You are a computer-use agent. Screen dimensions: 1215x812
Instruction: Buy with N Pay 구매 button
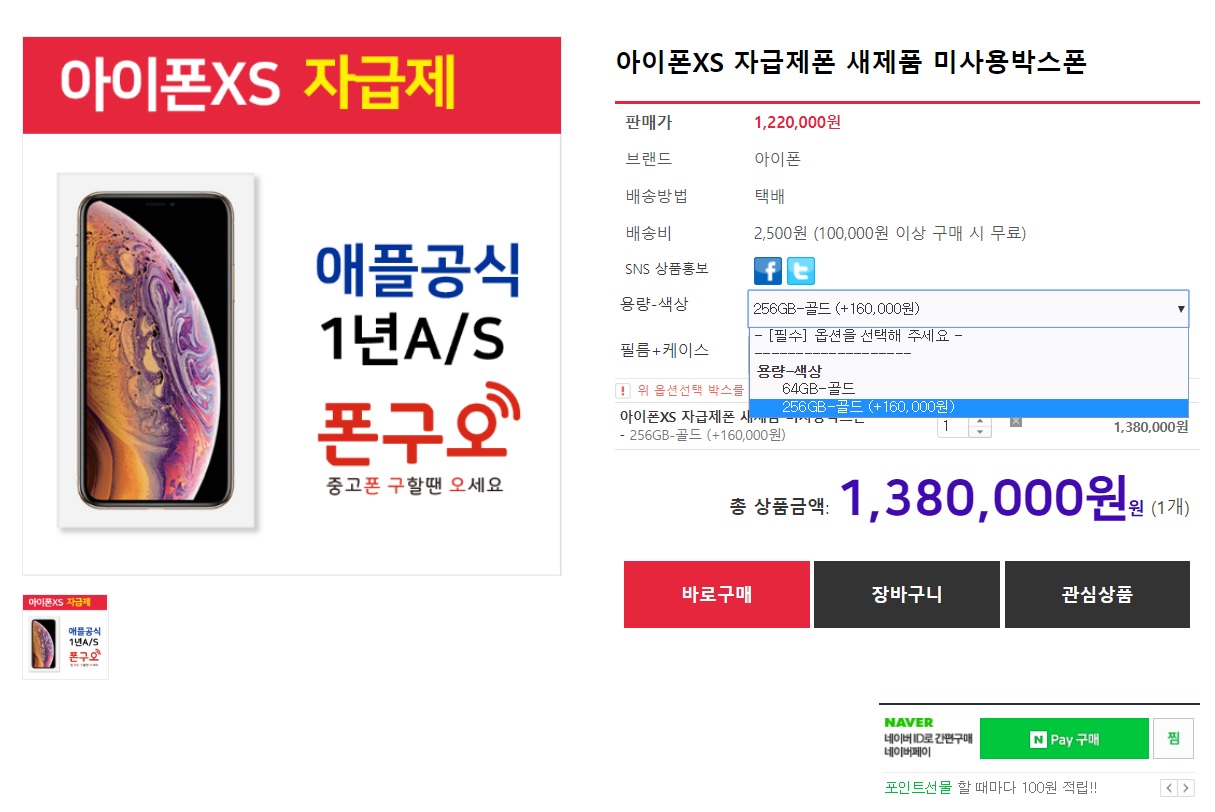[1064, 739]
